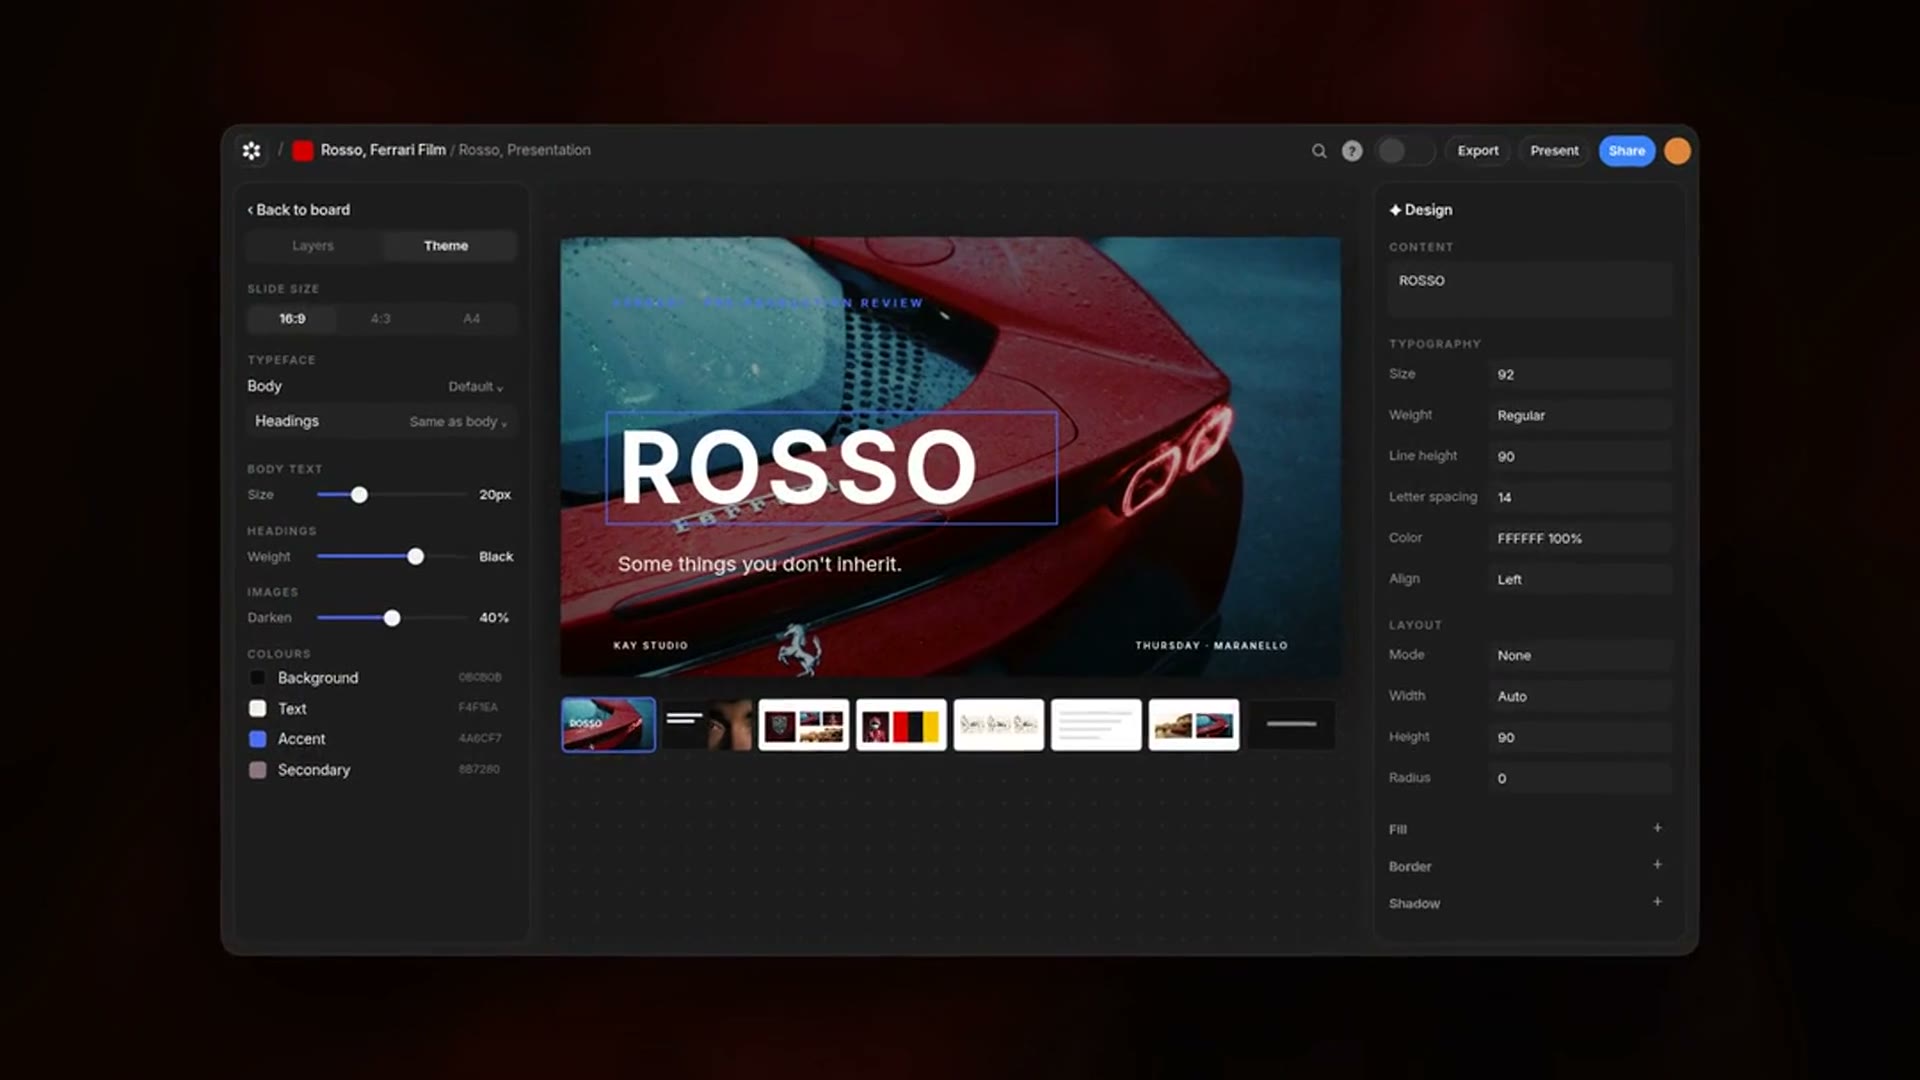
Task: Select the ROSSO headline on the slide
Action: (x=830, y=468)
